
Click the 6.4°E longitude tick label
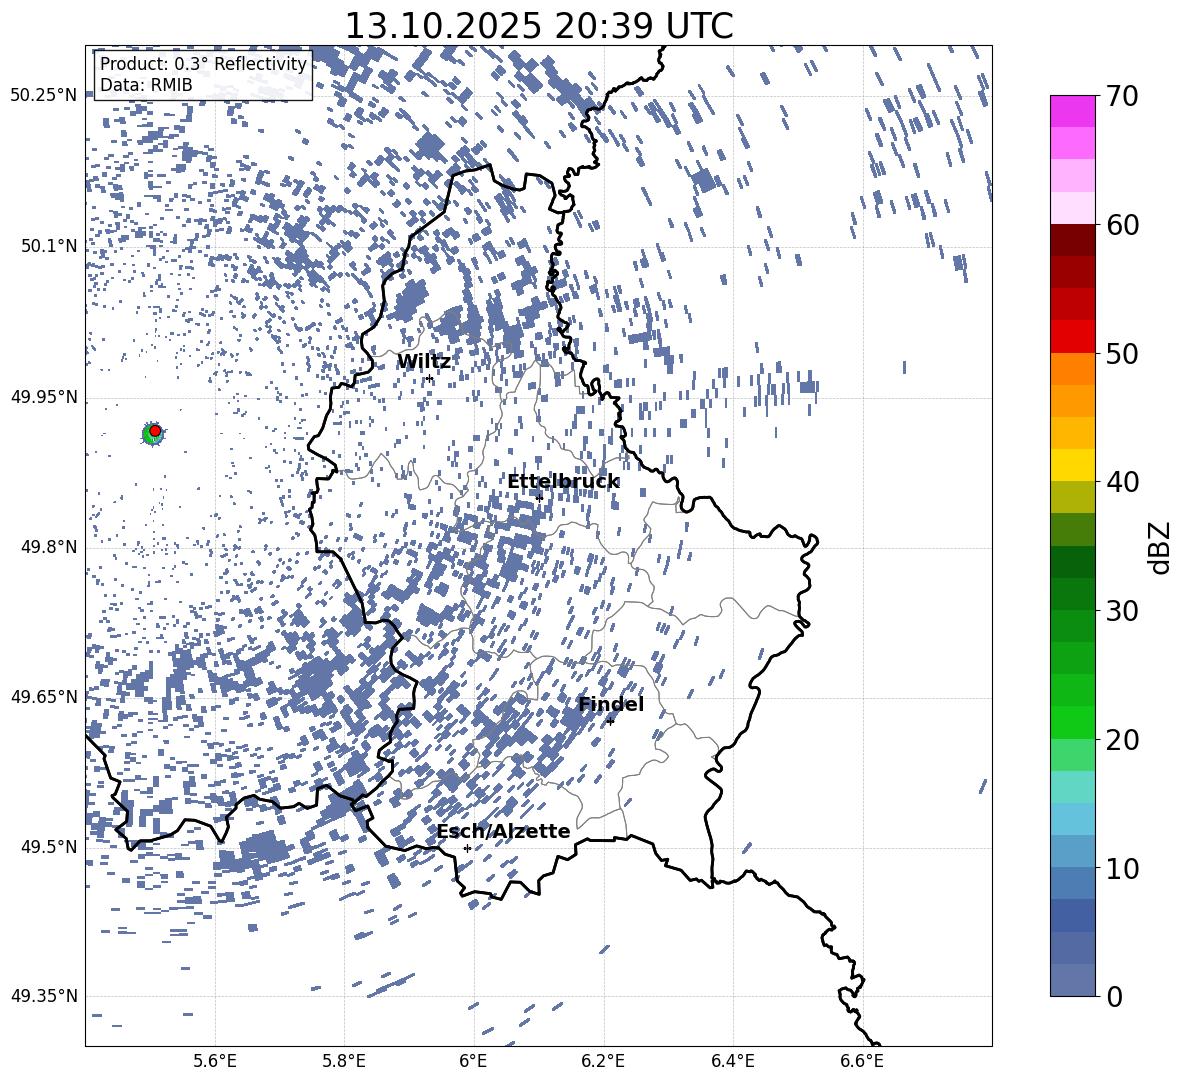tap(732, 1061)
